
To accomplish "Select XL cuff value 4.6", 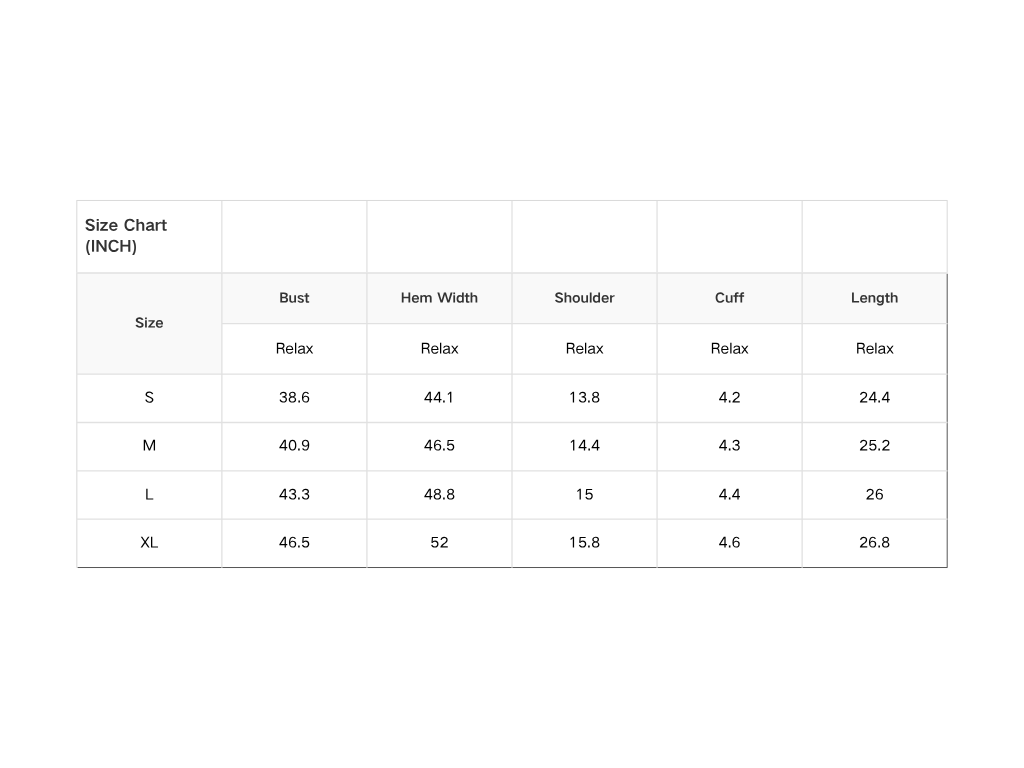I will (x=729, y=543).
